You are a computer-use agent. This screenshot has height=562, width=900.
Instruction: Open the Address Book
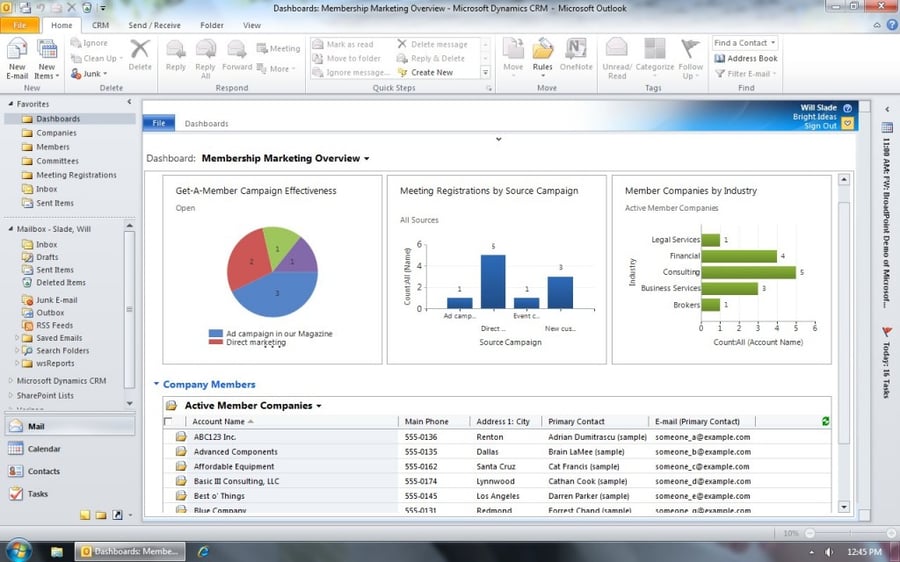point(746,58)
